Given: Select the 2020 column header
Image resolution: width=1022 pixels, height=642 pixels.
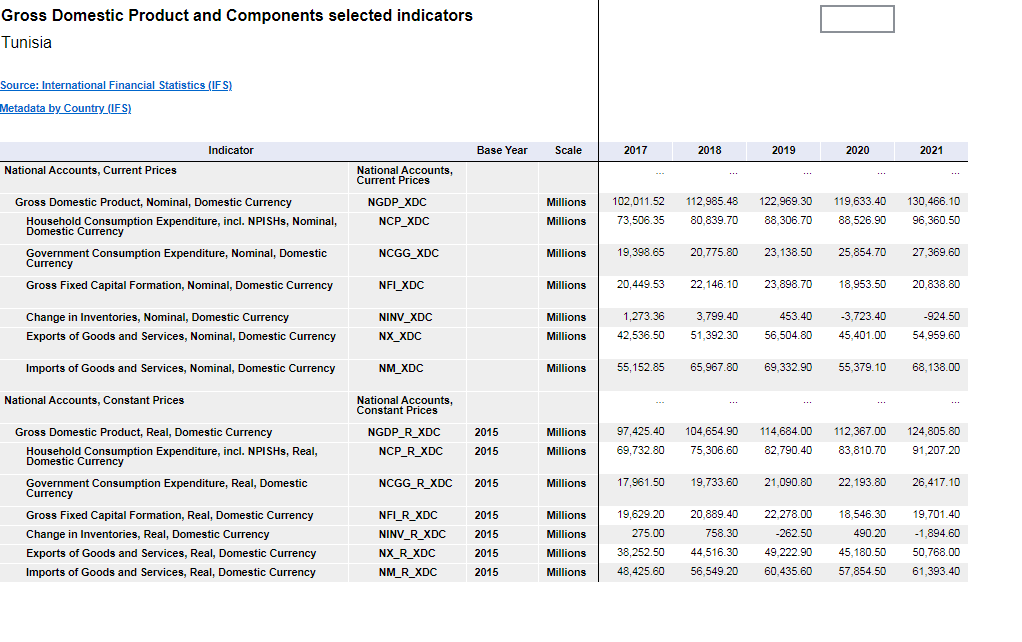Looking at the screenshot, I should click(x=857, y=150).
